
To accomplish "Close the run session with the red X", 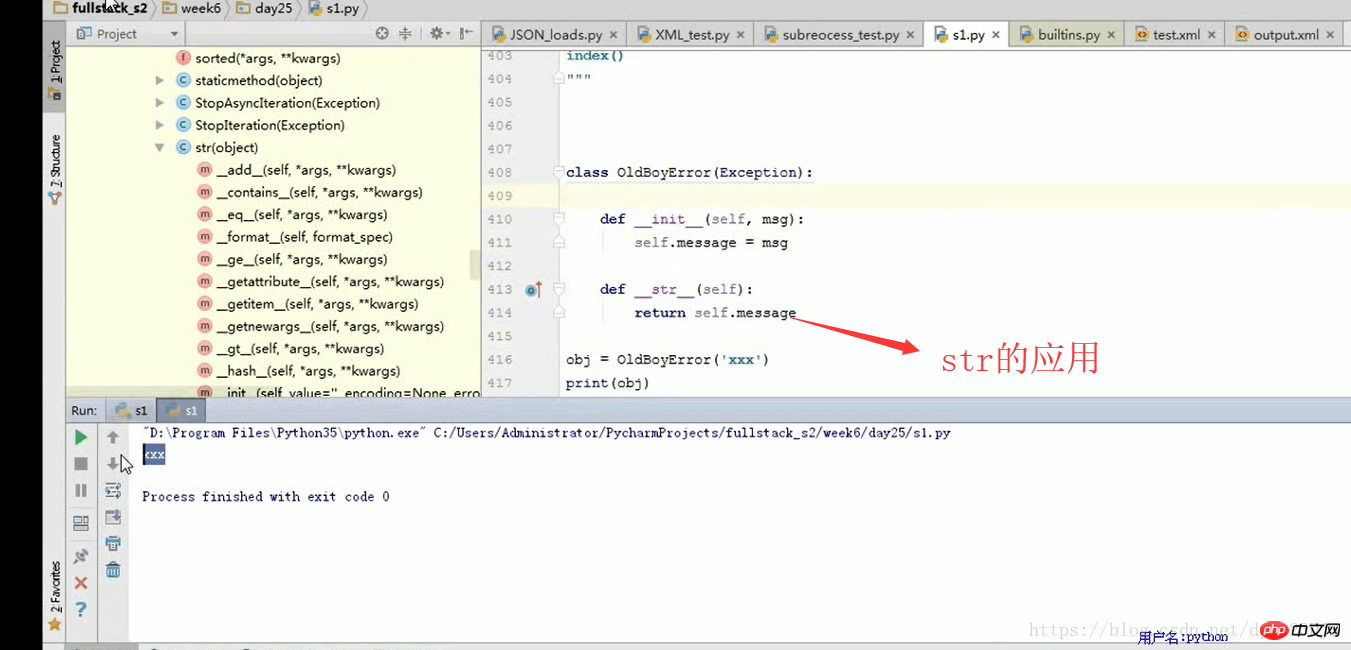I will [81, 583].
